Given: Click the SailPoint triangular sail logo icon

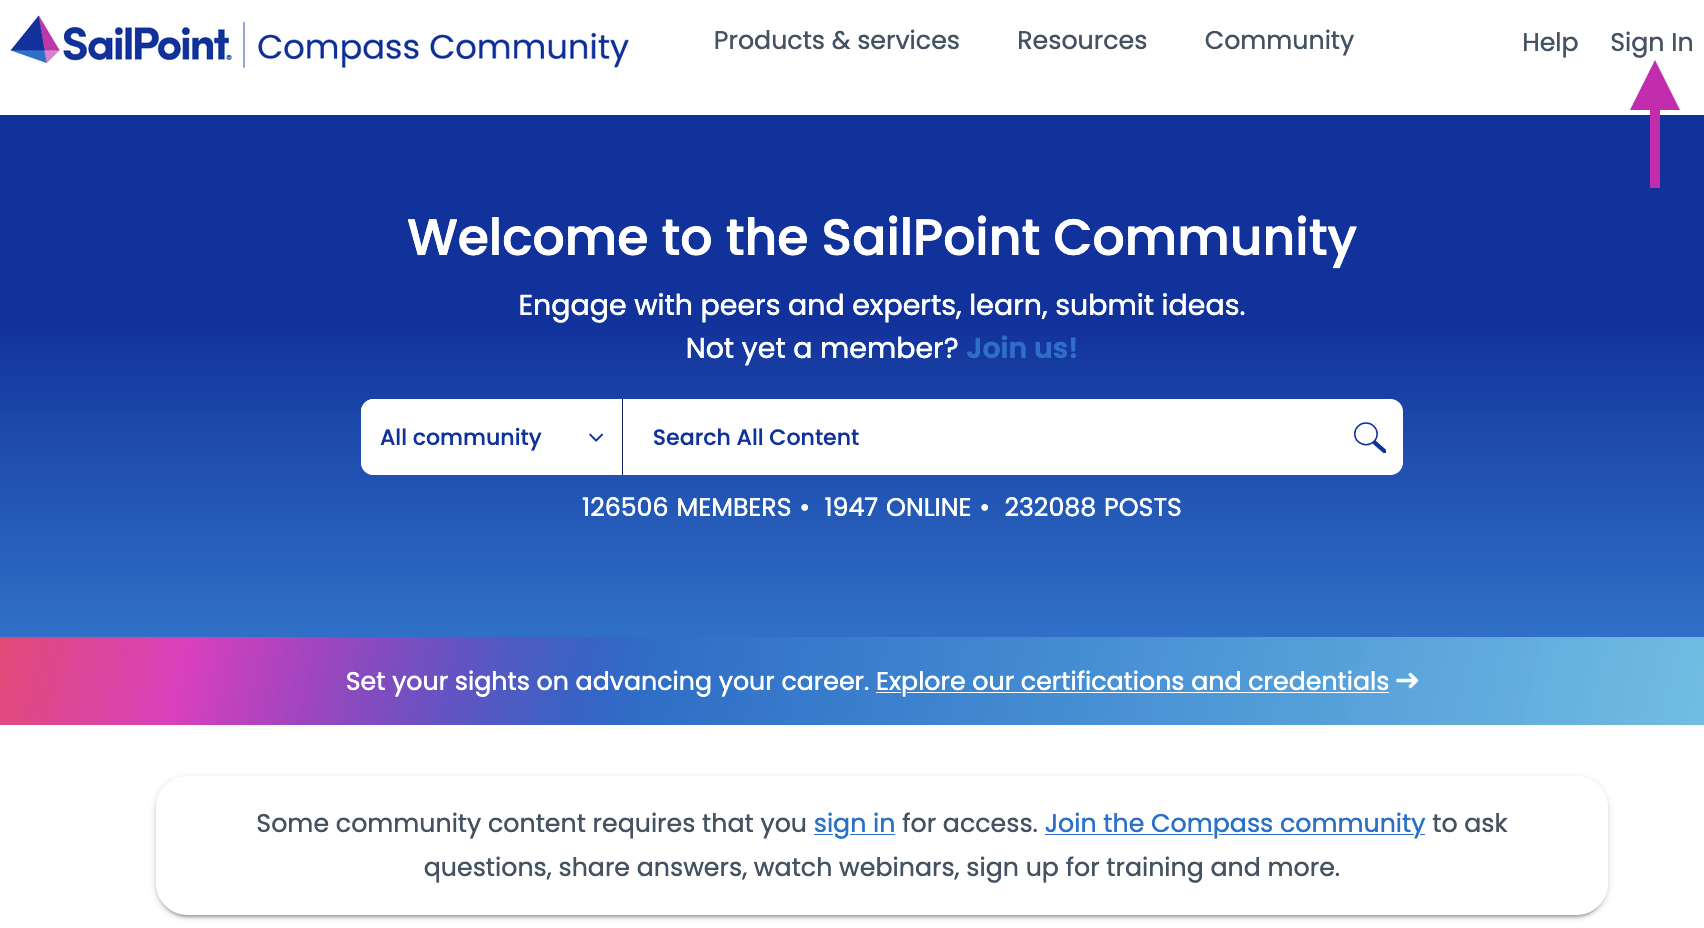Looking at the screenshot, I should [x=35, y=40].
